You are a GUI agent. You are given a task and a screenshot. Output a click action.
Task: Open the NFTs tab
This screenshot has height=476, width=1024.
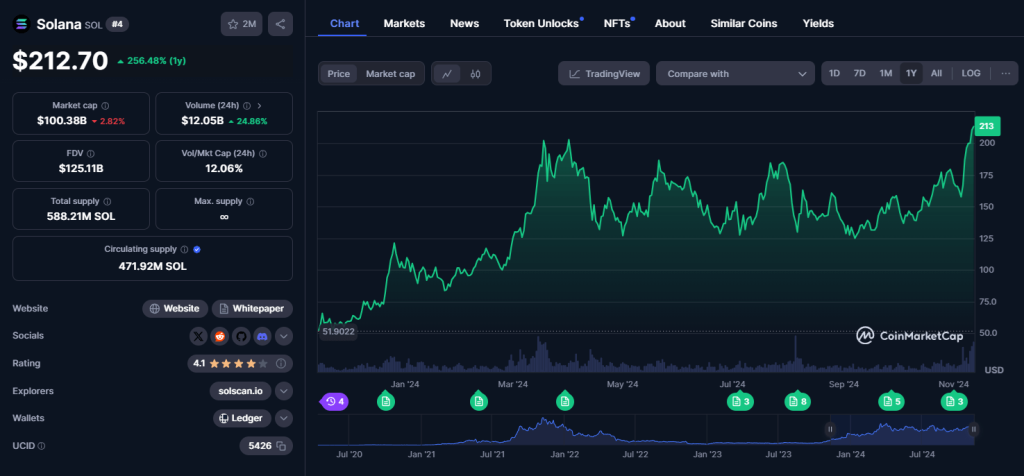[617, 24]
